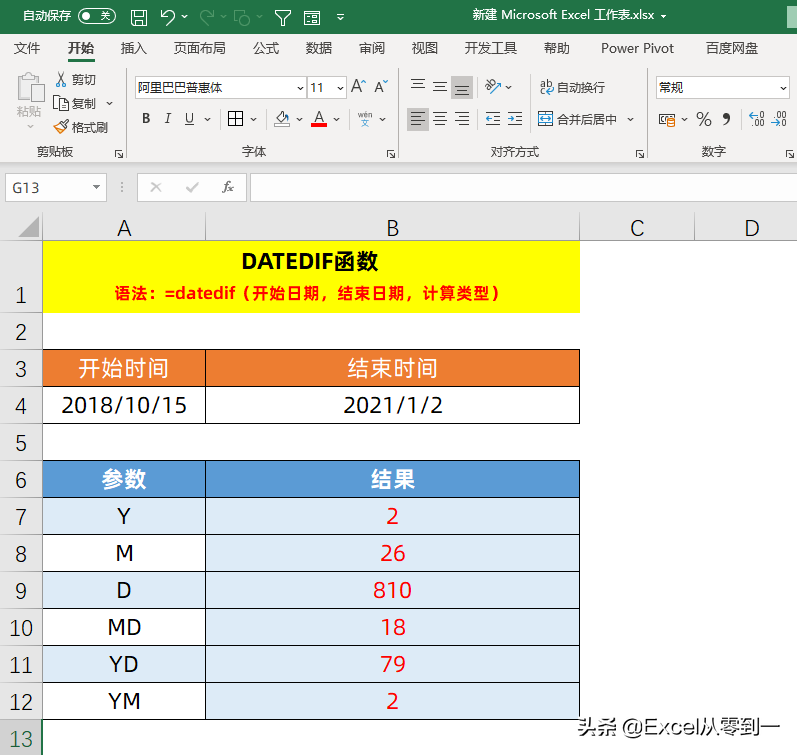Switch to the Power Pivot tab

[637, 48]
